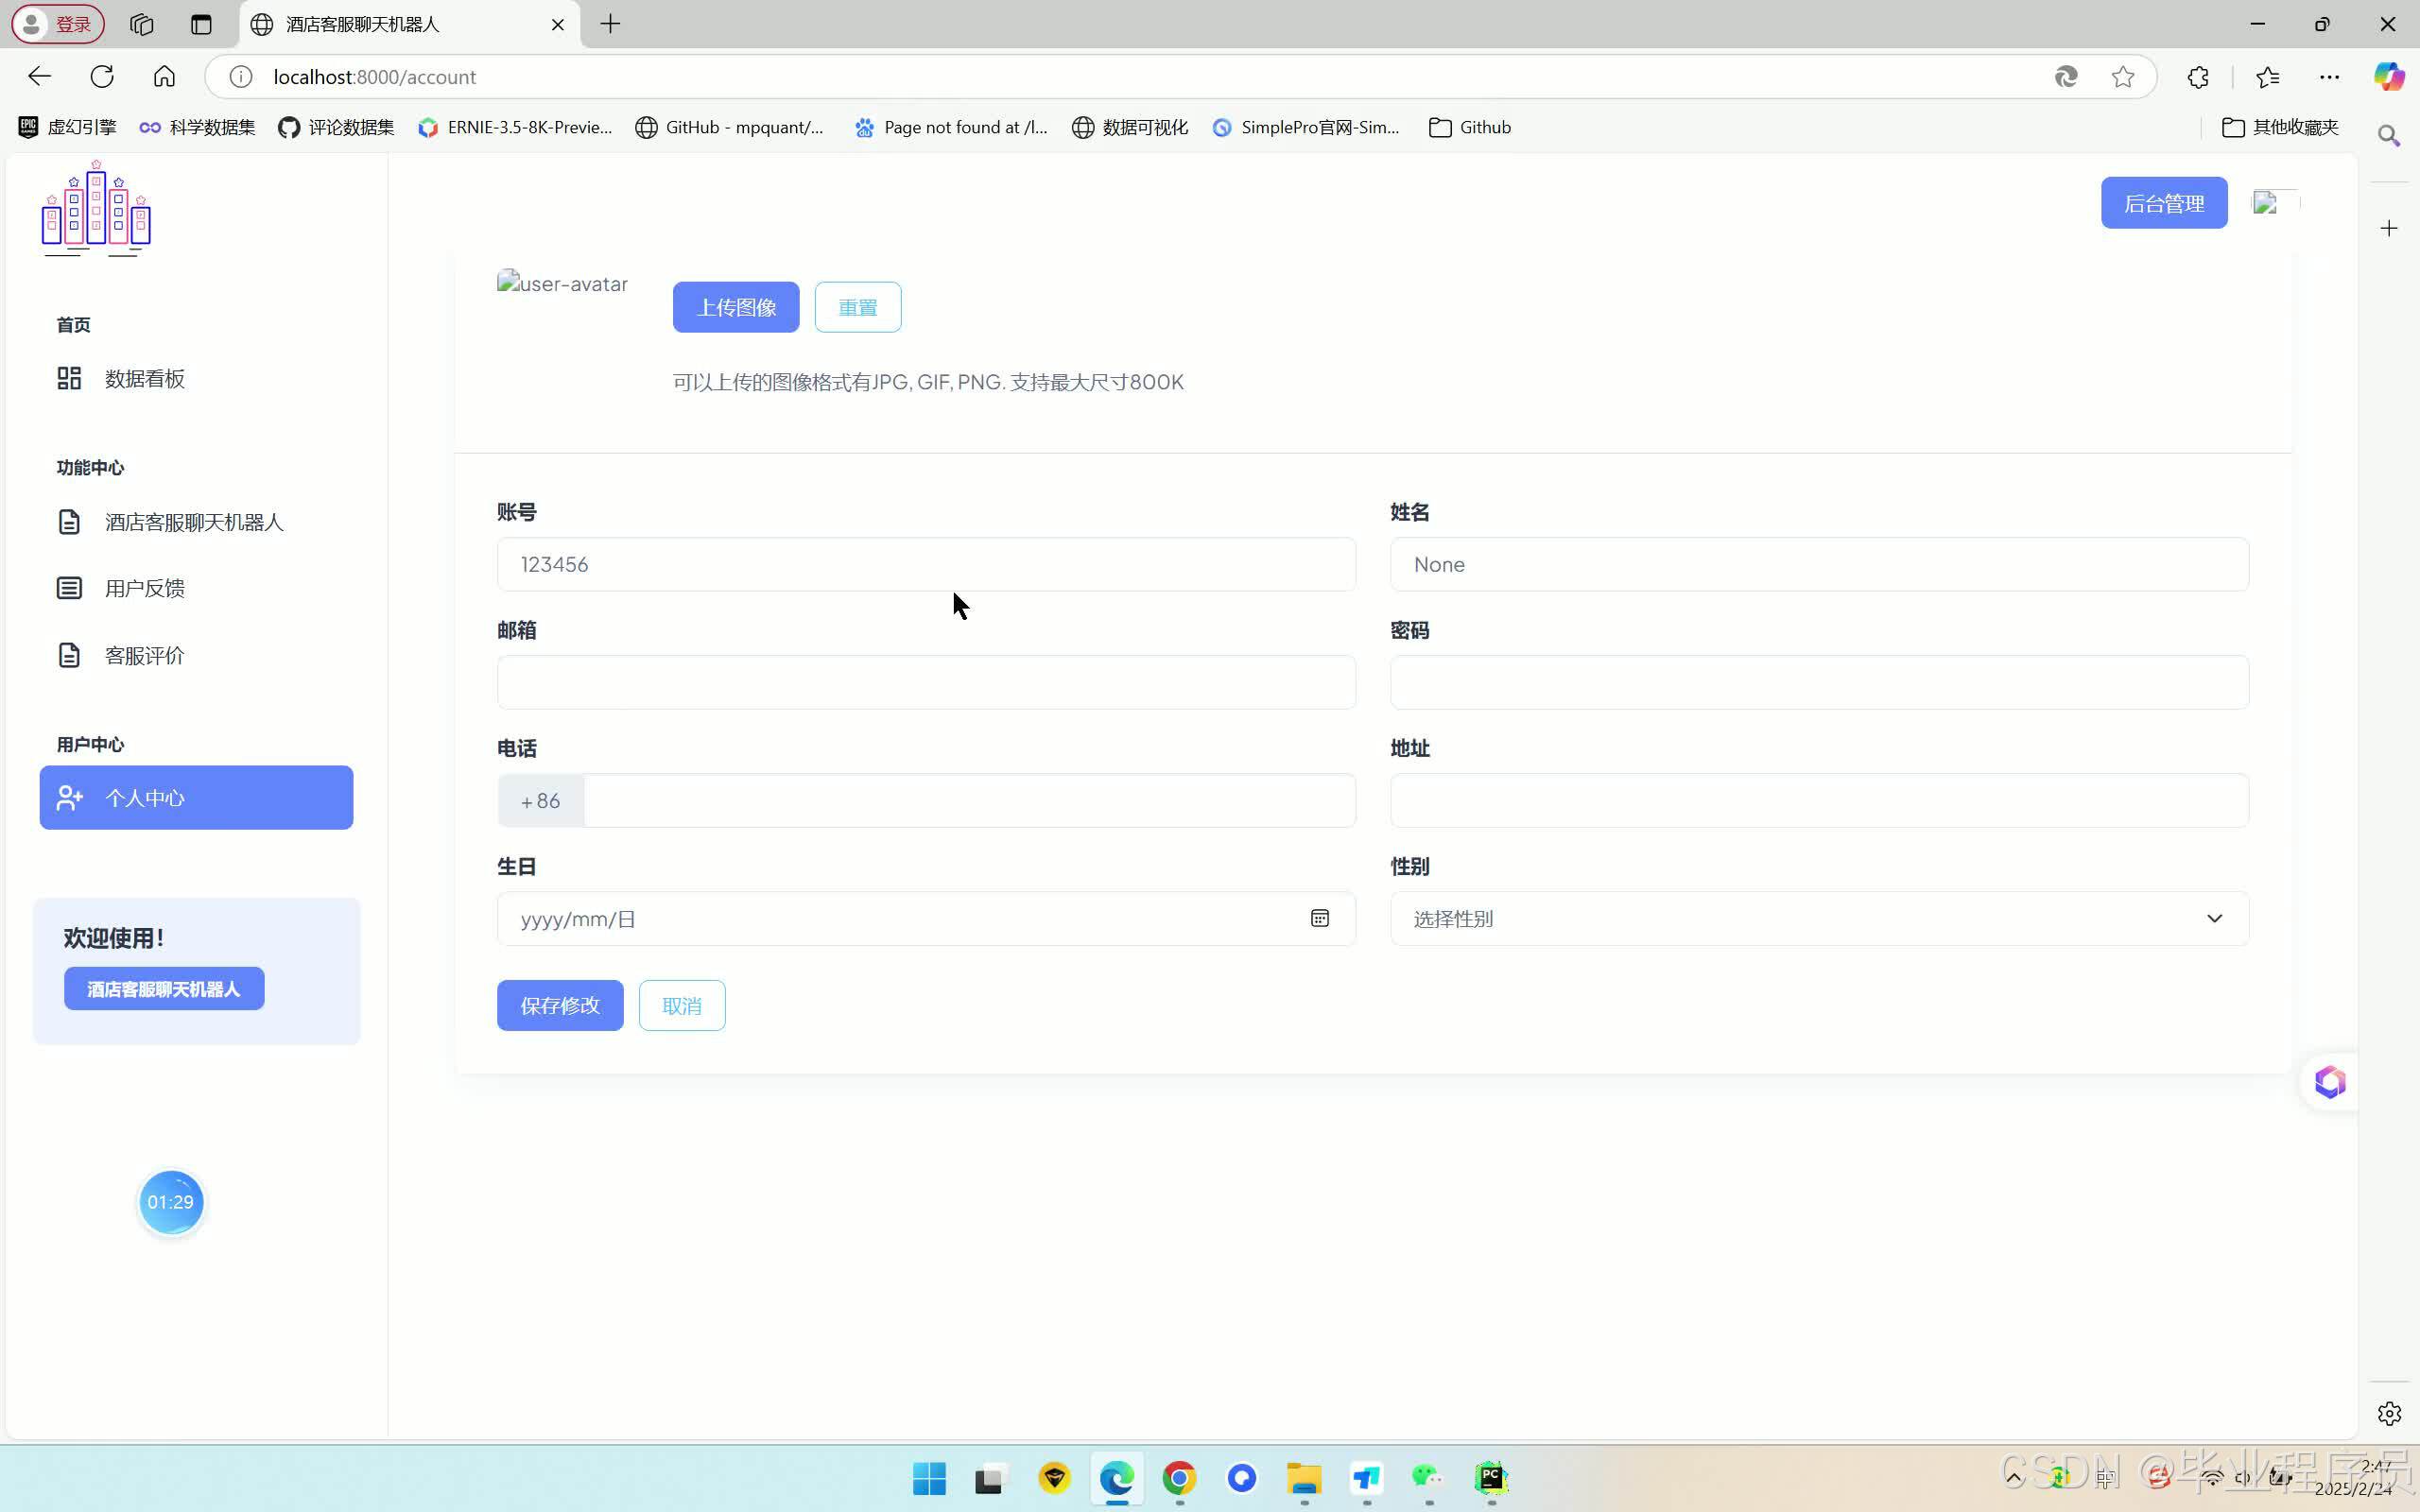Open PyCharm from the taskbar

(1490, 1478)
